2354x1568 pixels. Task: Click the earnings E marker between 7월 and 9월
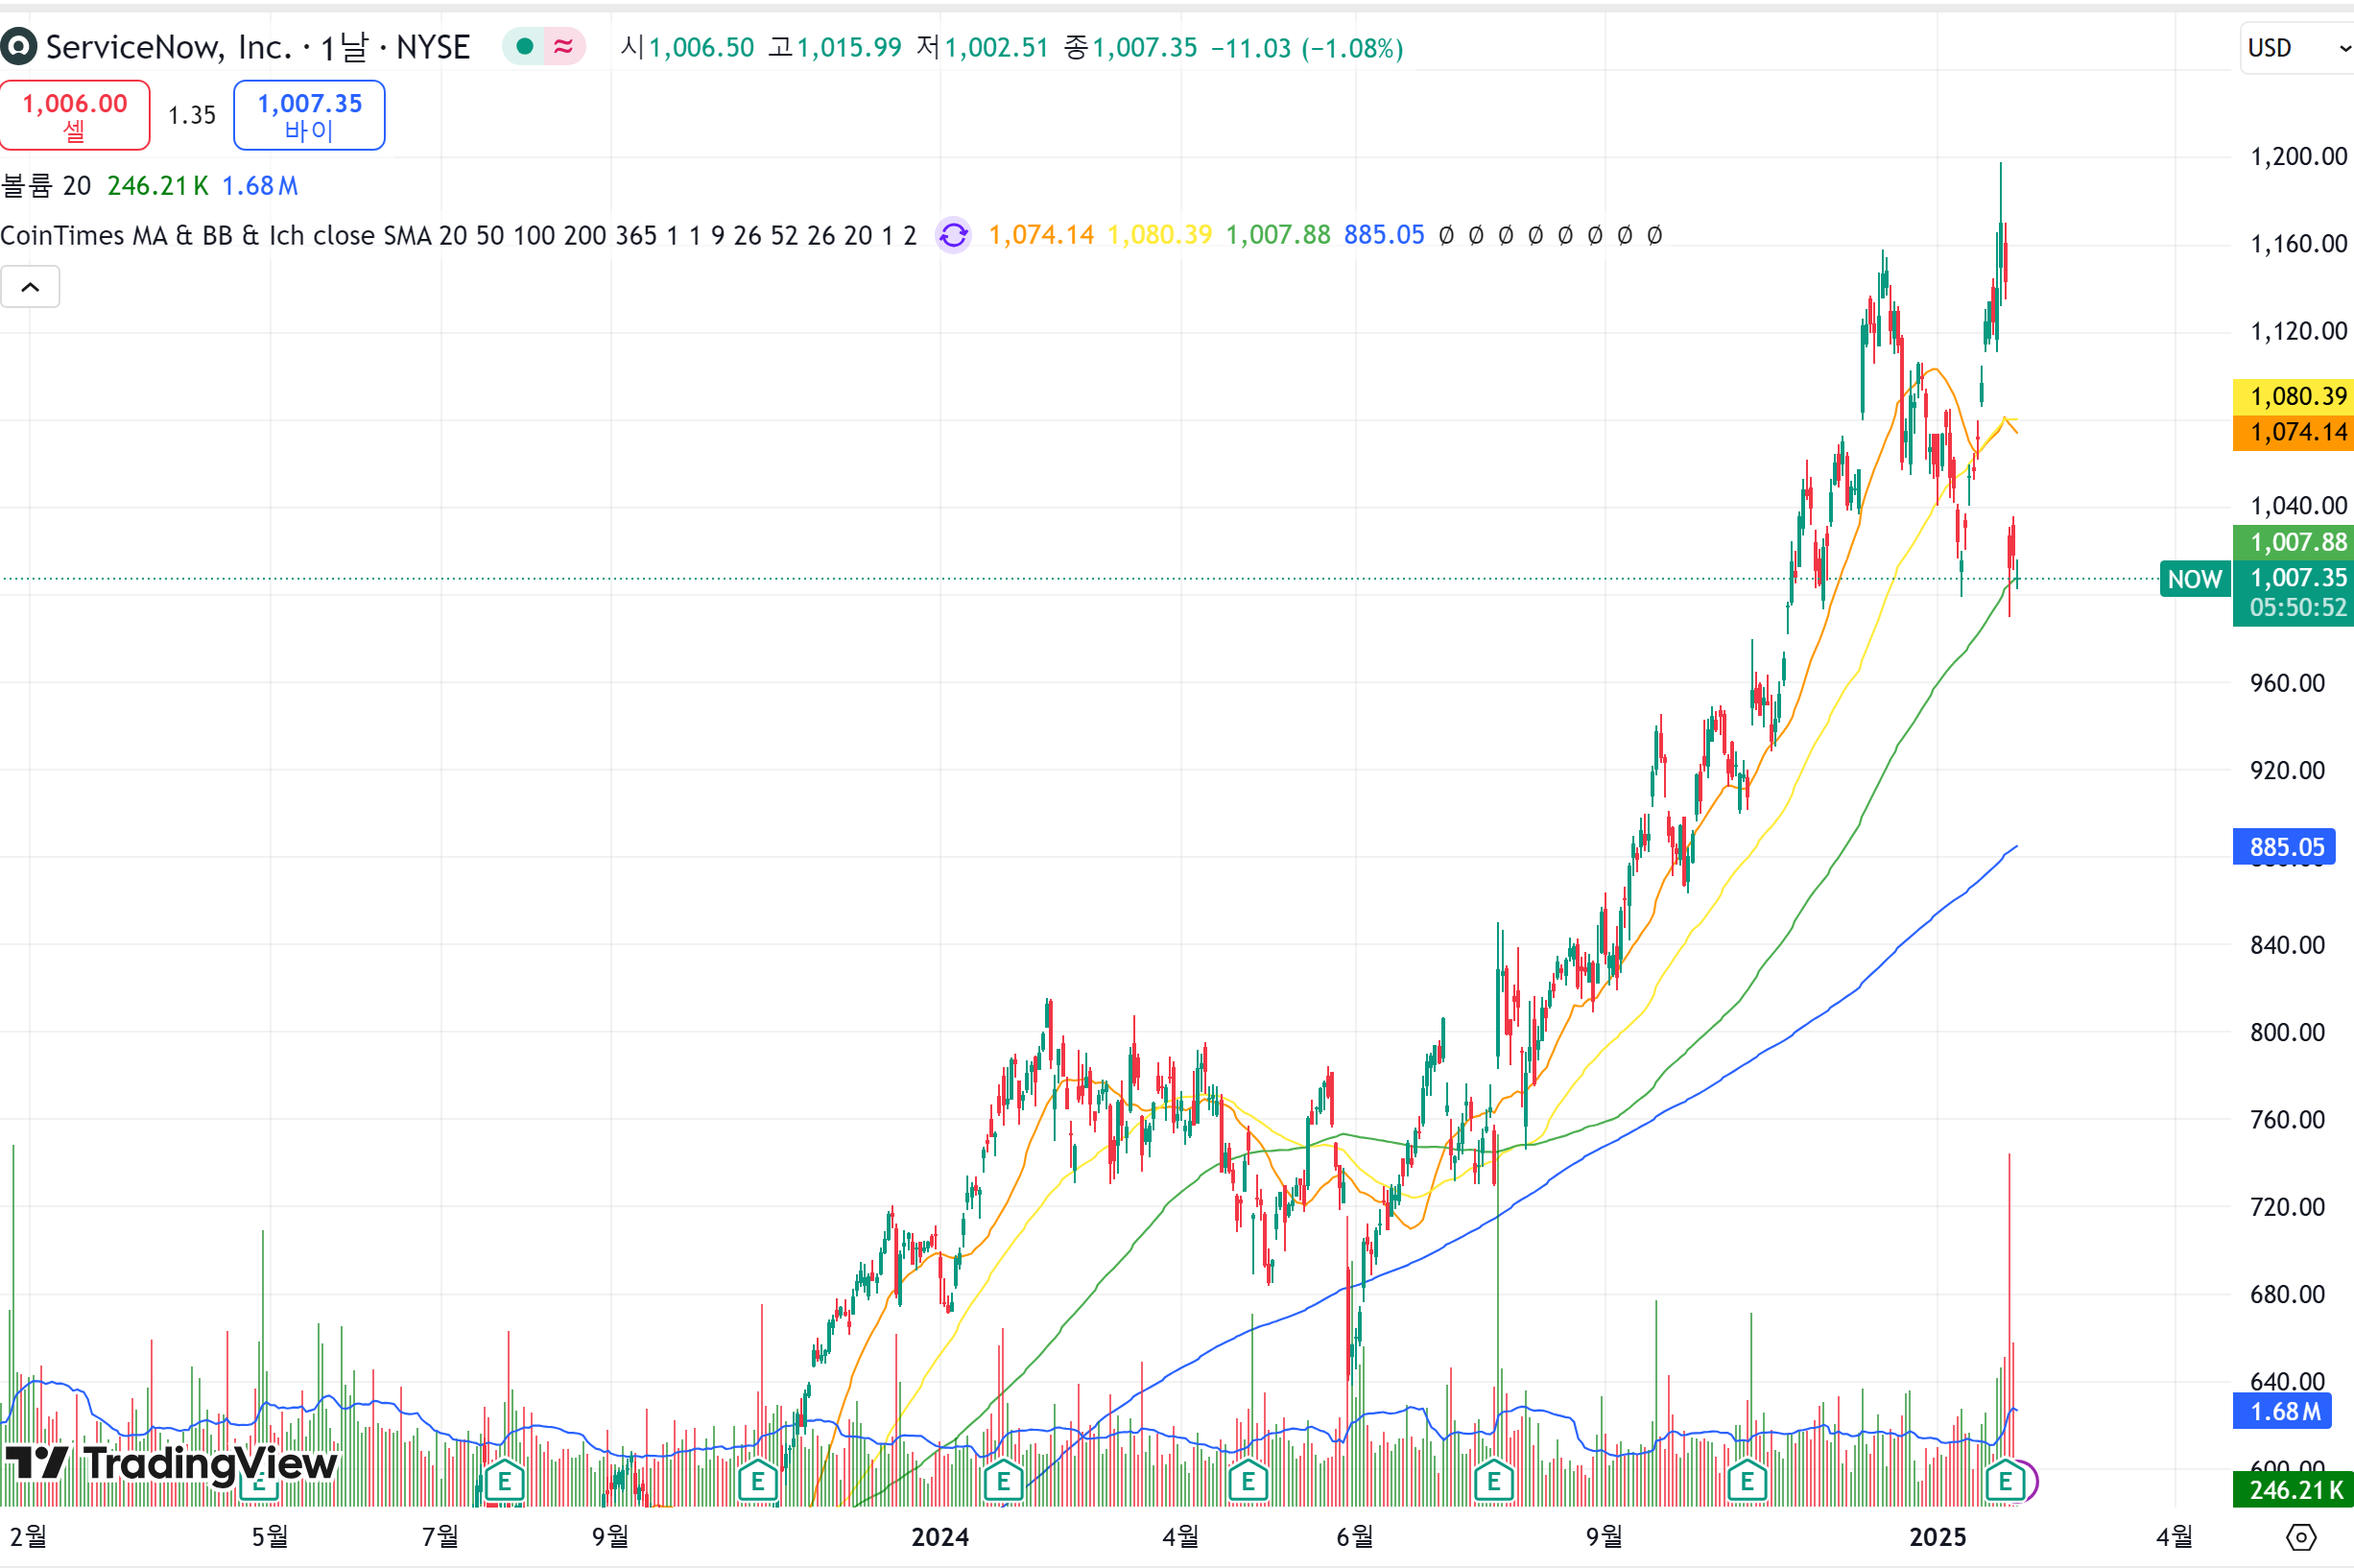504,1481
